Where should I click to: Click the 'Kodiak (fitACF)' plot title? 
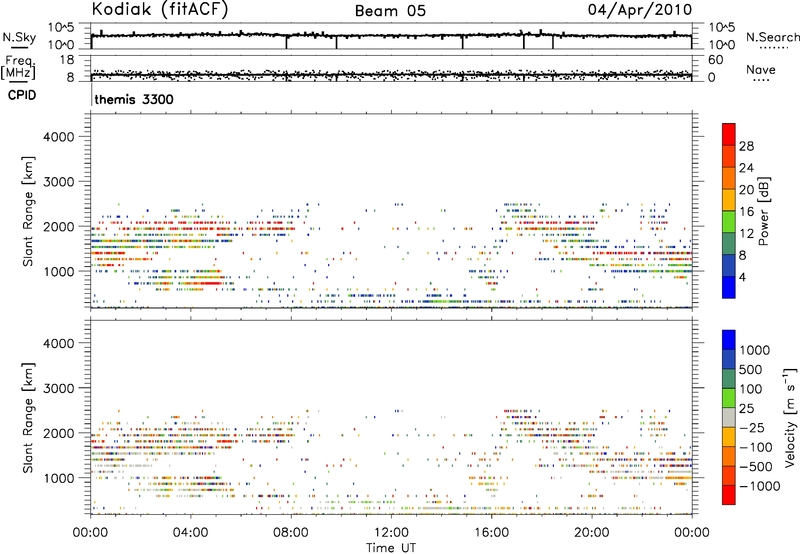click(160, 10)
